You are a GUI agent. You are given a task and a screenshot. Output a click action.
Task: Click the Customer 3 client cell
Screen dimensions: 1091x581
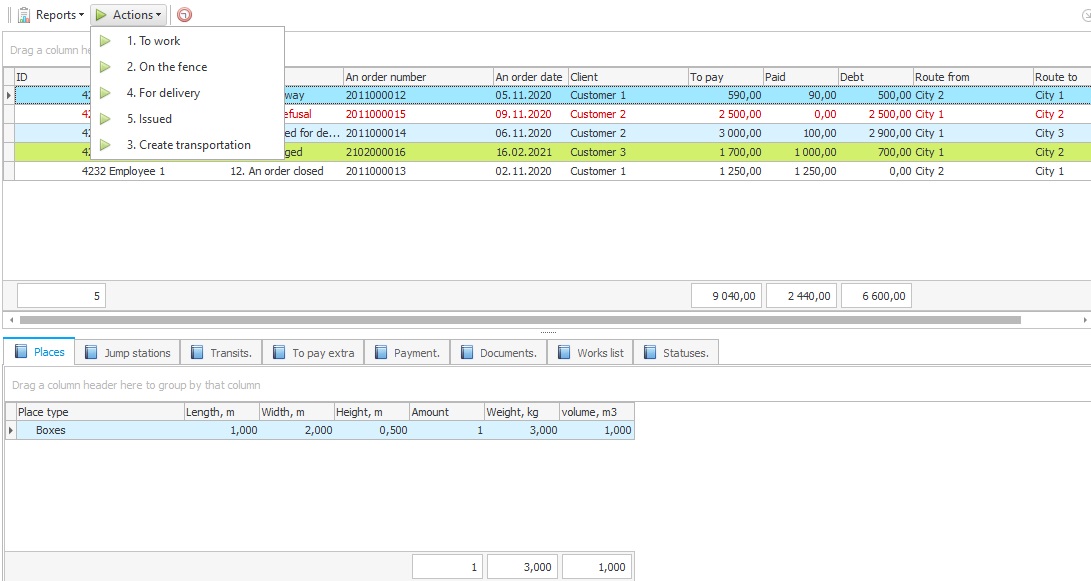[x=628, y=152]
